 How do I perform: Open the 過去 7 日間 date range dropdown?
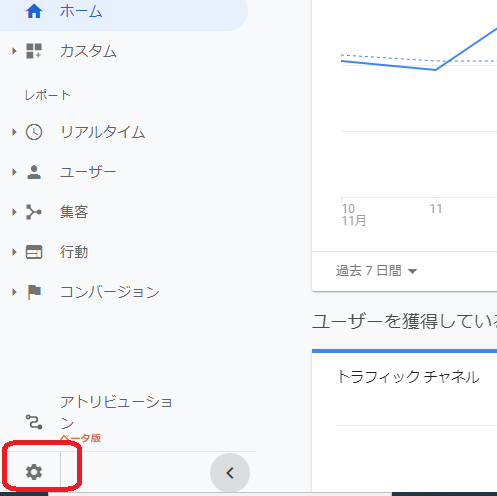tap(376, 271)
